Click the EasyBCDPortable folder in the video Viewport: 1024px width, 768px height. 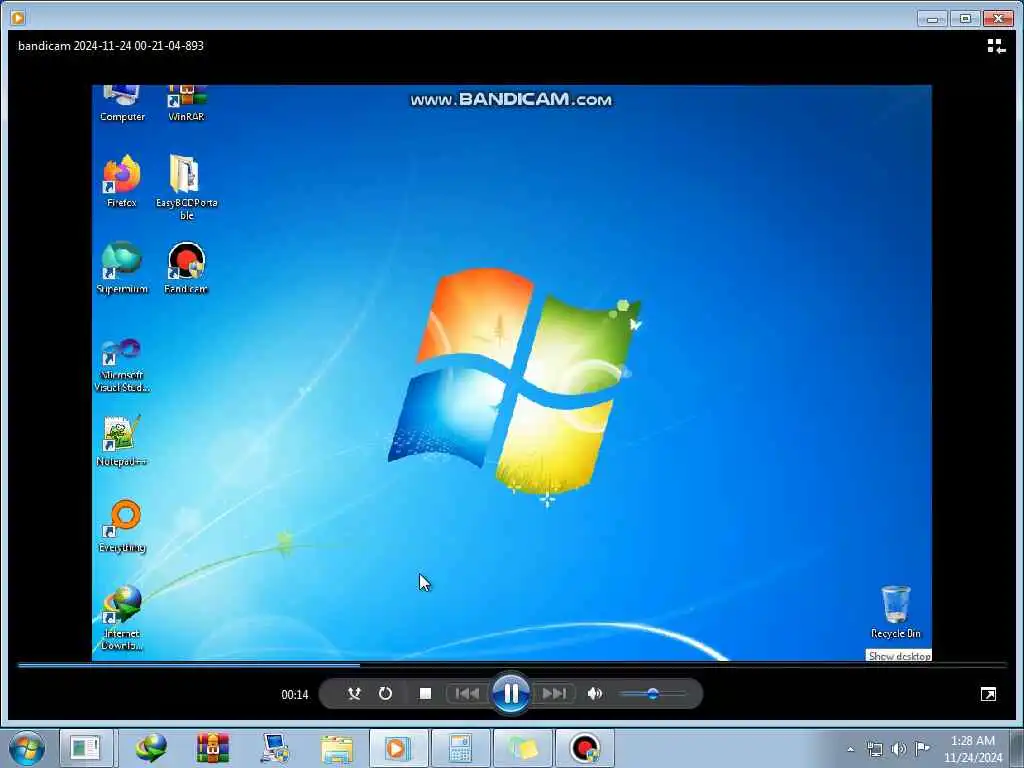[x=187, y=187]
